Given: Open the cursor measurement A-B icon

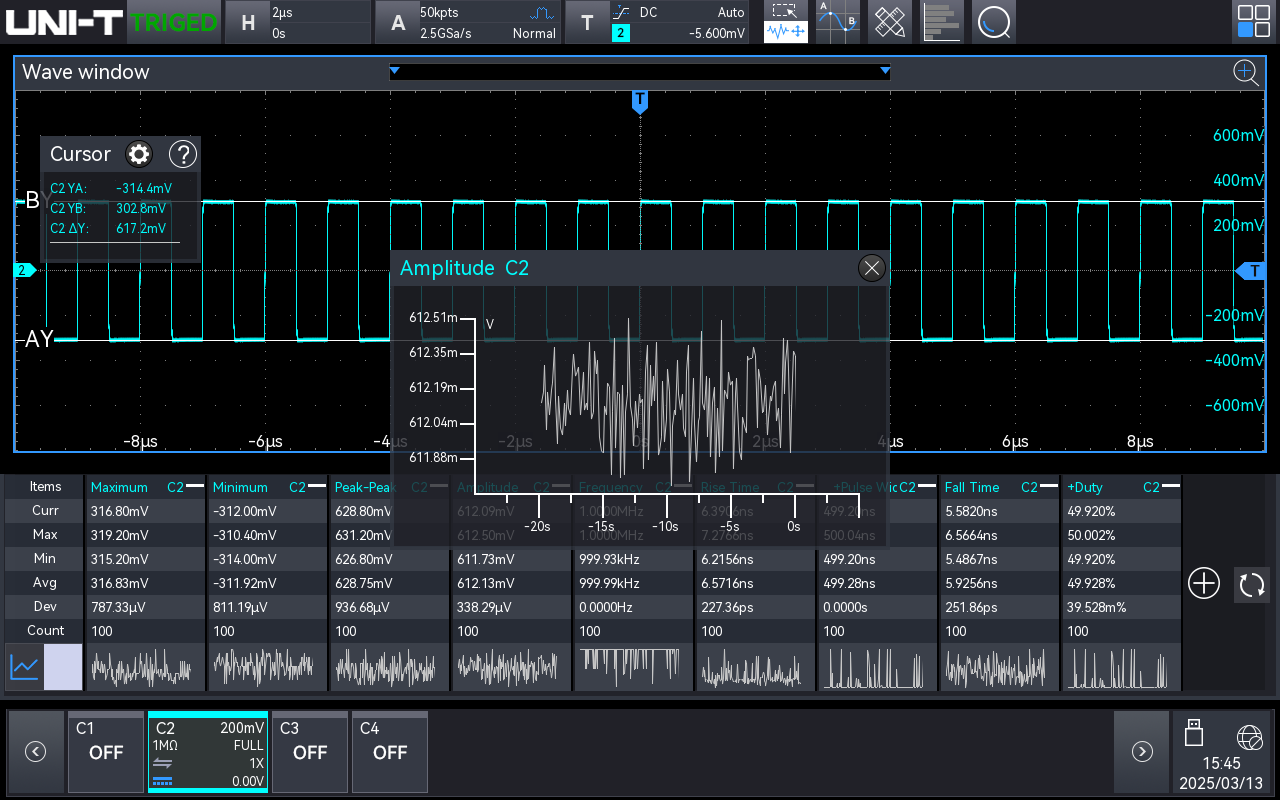Looking at the screenshot, I should click(837, 21).
